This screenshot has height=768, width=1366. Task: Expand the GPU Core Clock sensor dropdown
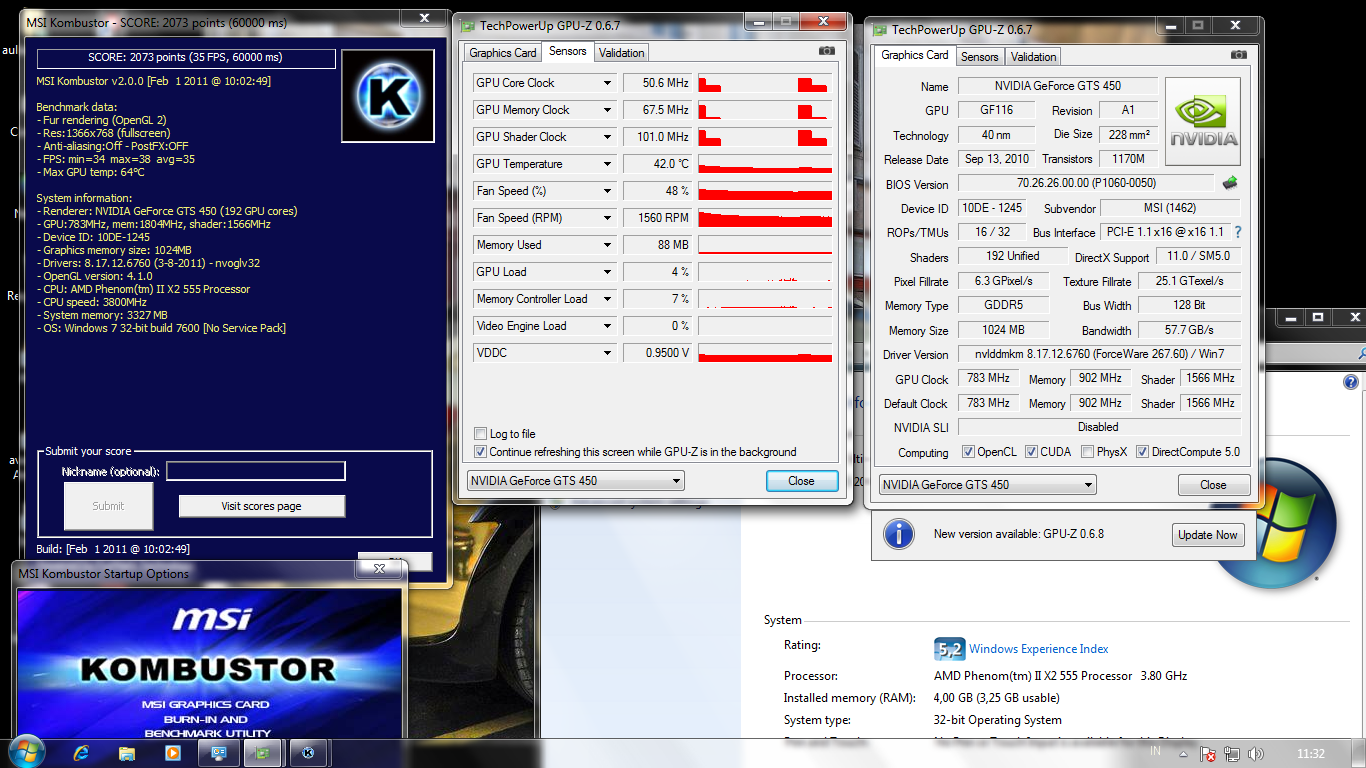[x=607, y=83]
